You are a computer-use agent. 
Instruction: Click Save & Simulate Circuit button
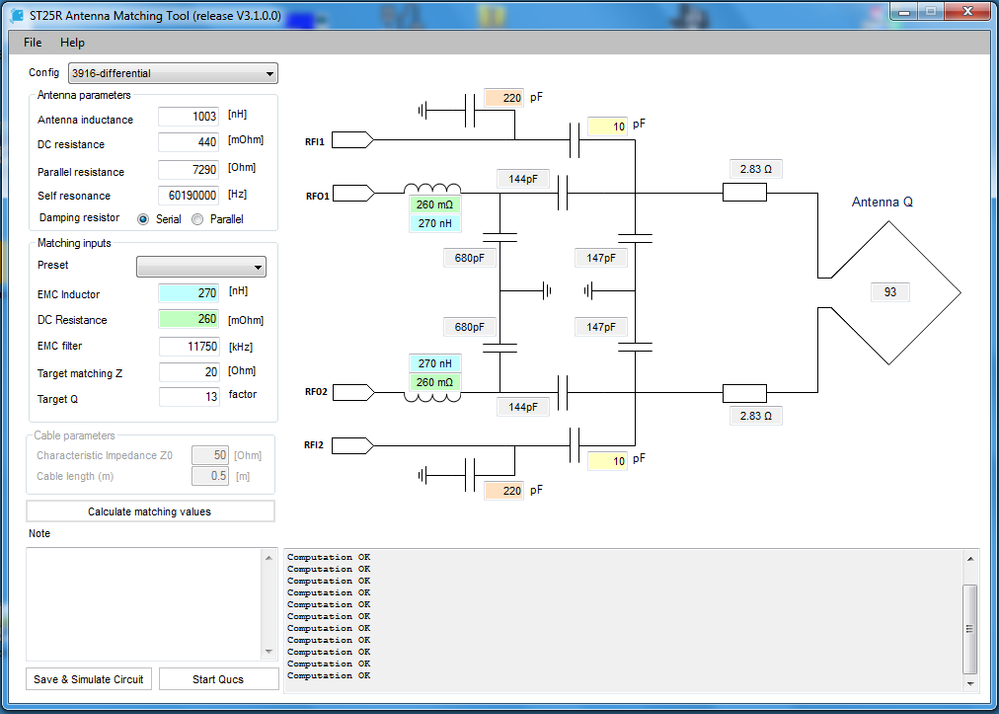89,679
